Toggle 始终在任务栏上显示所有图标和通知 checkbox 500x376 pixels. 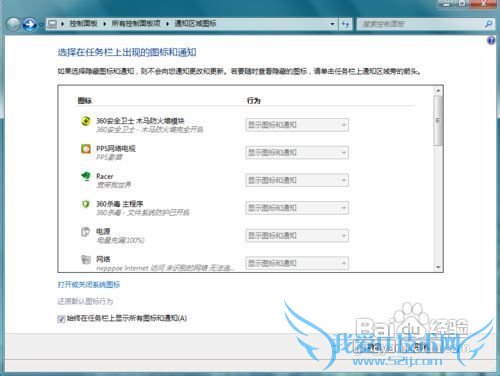pyautogui.click(x=61, y=319)
